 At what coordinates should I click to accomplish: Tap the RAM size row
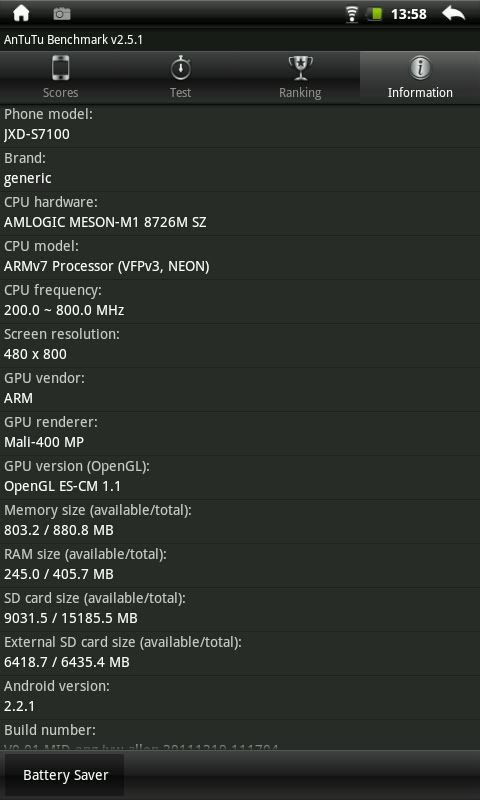tap(240, 565)
